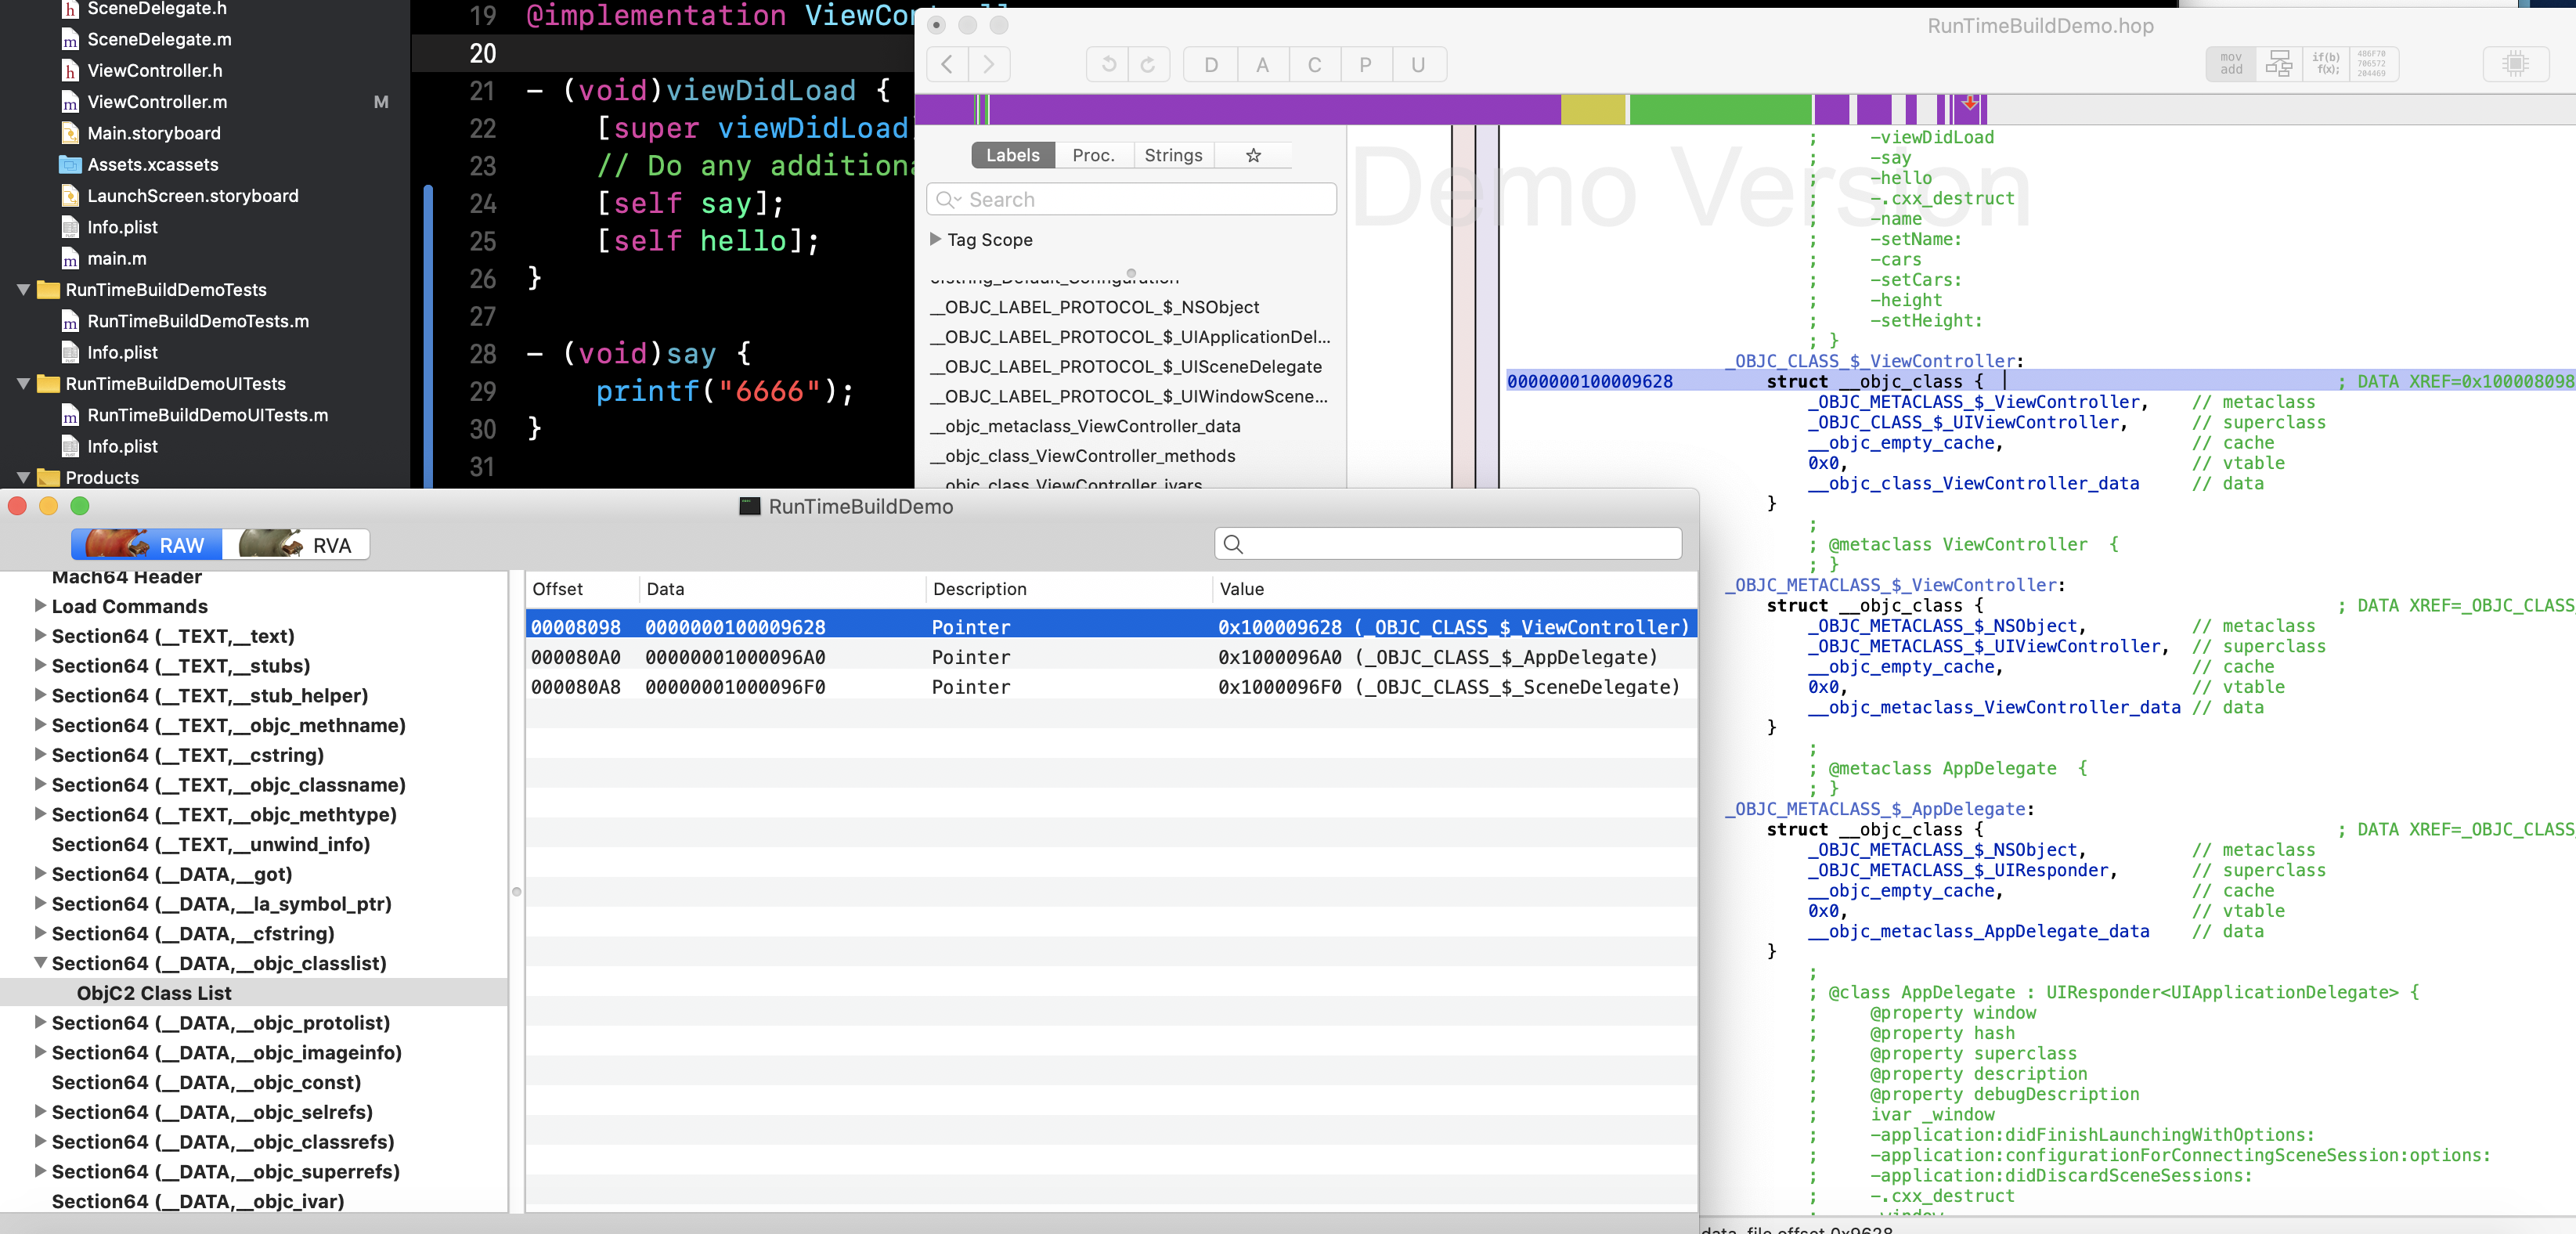This screenshot has width=2576, height=1234.
Task: Mark selection as Procedure with P button
Action: pyautogui.click(x=1366, y=65)
